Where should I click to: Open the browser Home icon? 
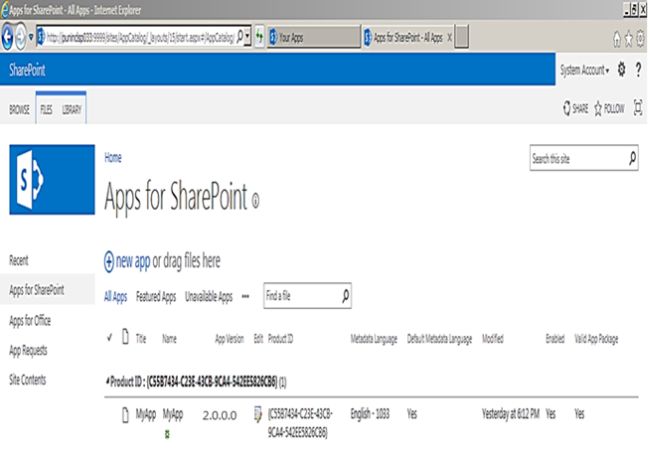click(x=617, y=39)
